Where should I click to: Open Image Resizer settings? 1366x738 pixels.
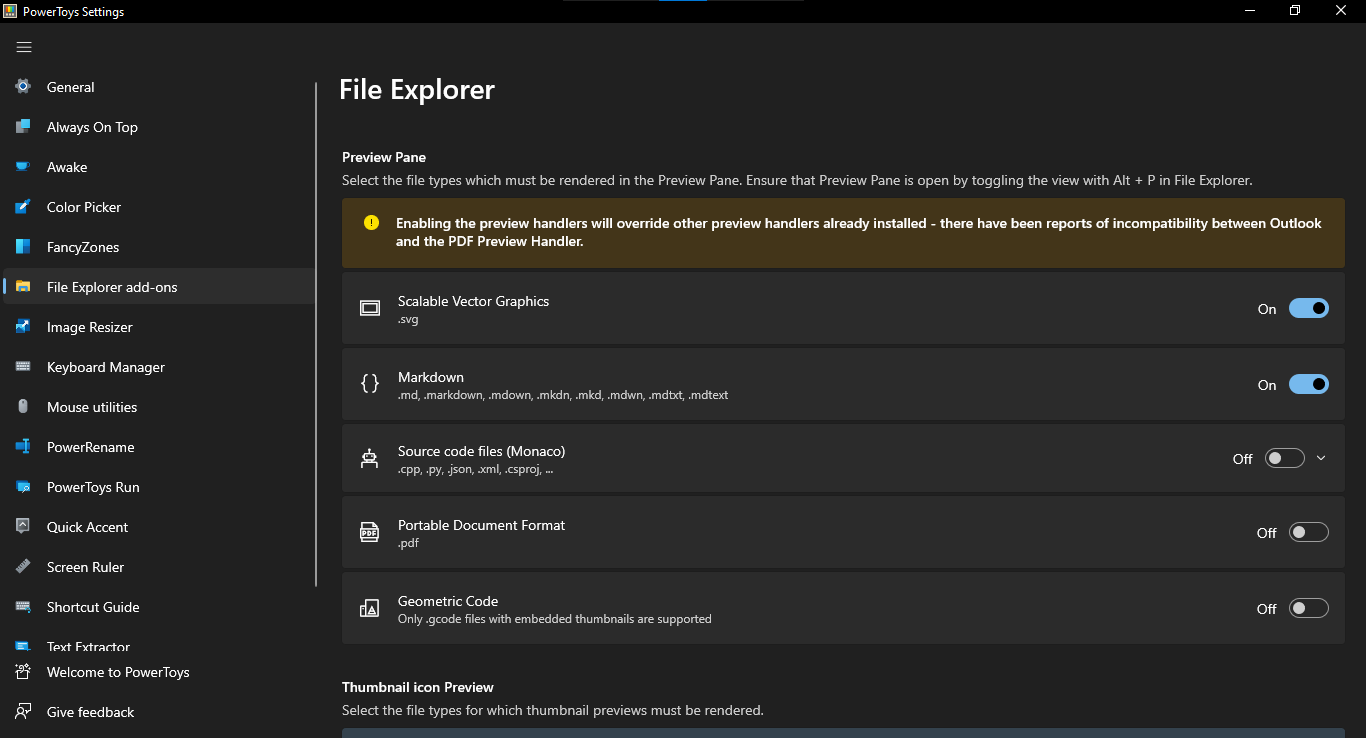click(159, 327)
